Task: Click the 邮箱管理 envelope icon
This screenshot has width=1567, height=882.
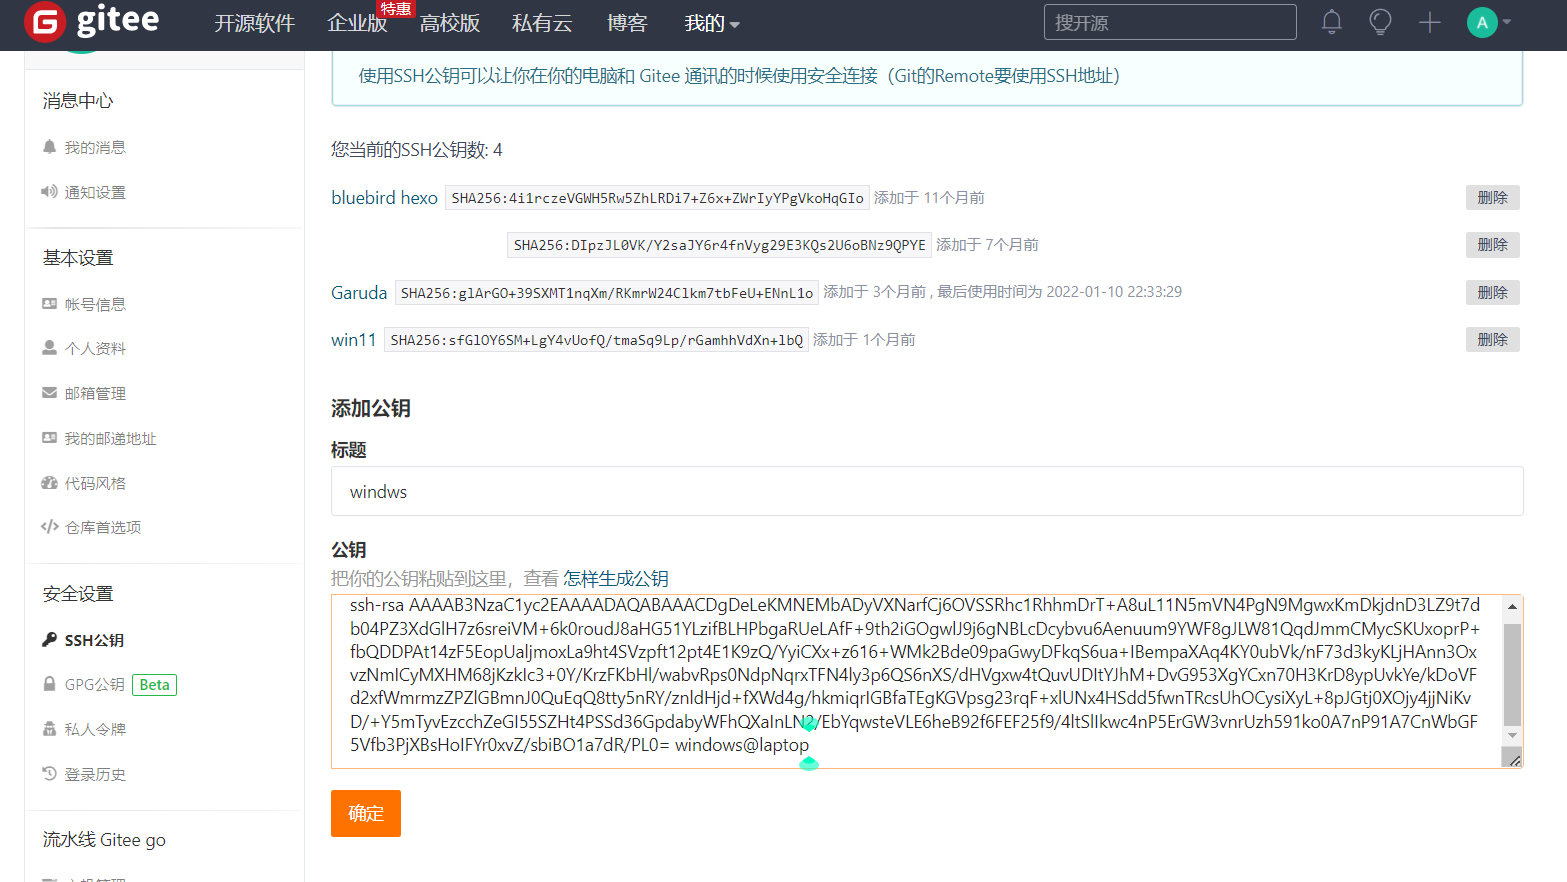Action: pyautogui.click(x=48, y=393)
